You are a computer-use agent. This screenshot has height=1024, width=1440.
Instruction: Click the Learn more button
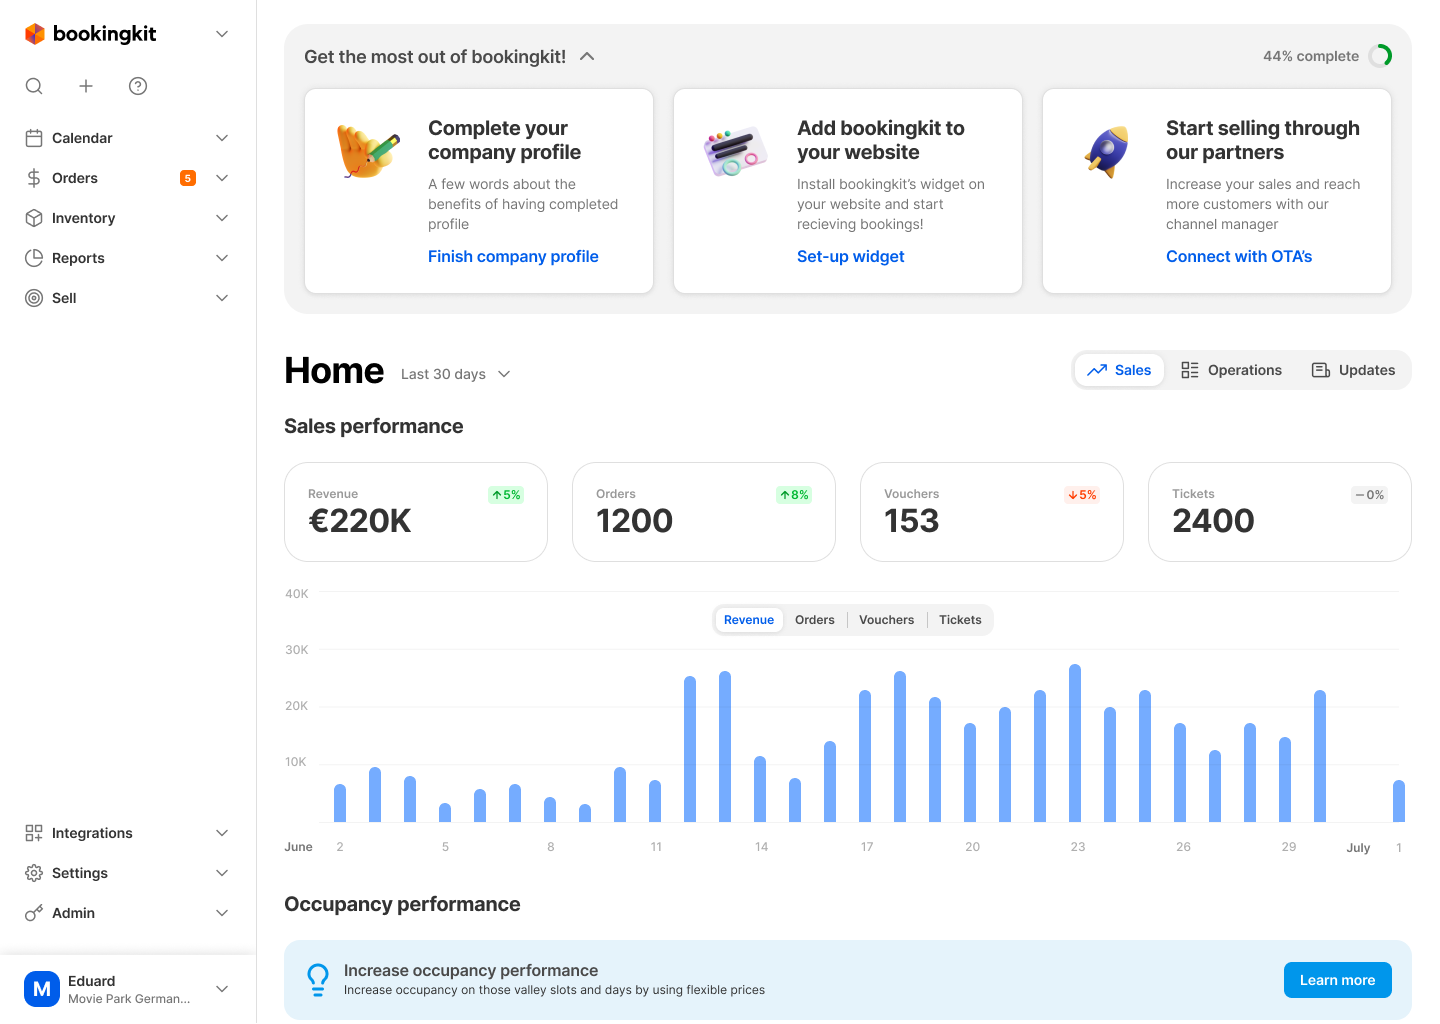tap(1338, 980)
